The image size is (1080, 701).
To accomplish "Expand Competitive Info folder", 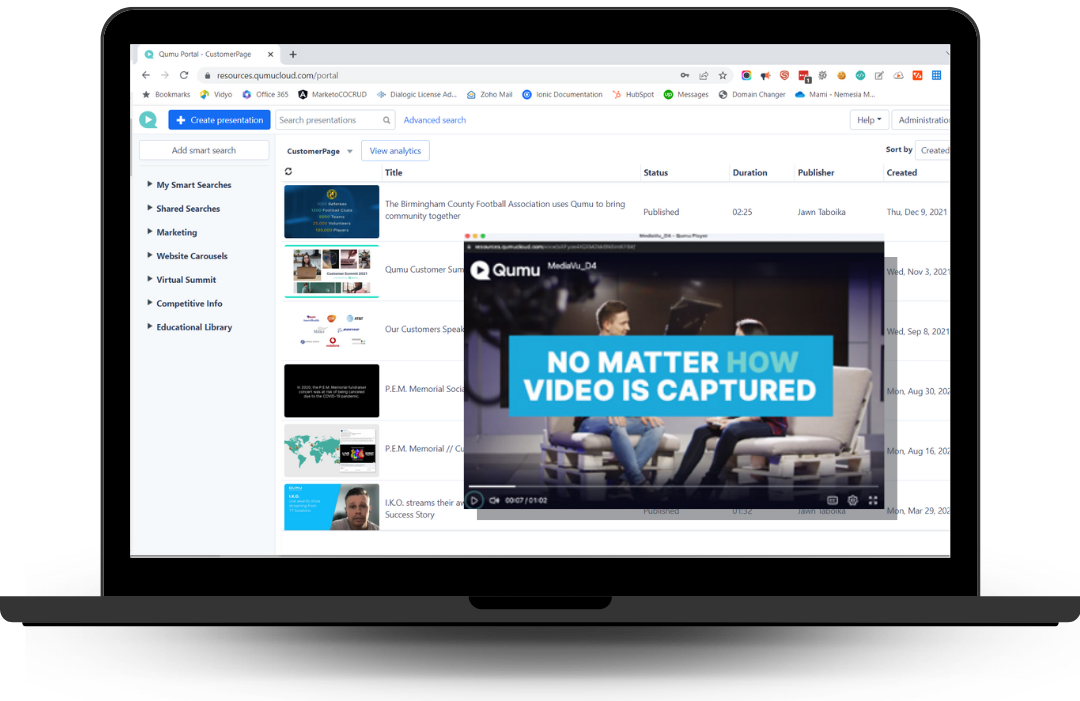I will coord(149,302).
